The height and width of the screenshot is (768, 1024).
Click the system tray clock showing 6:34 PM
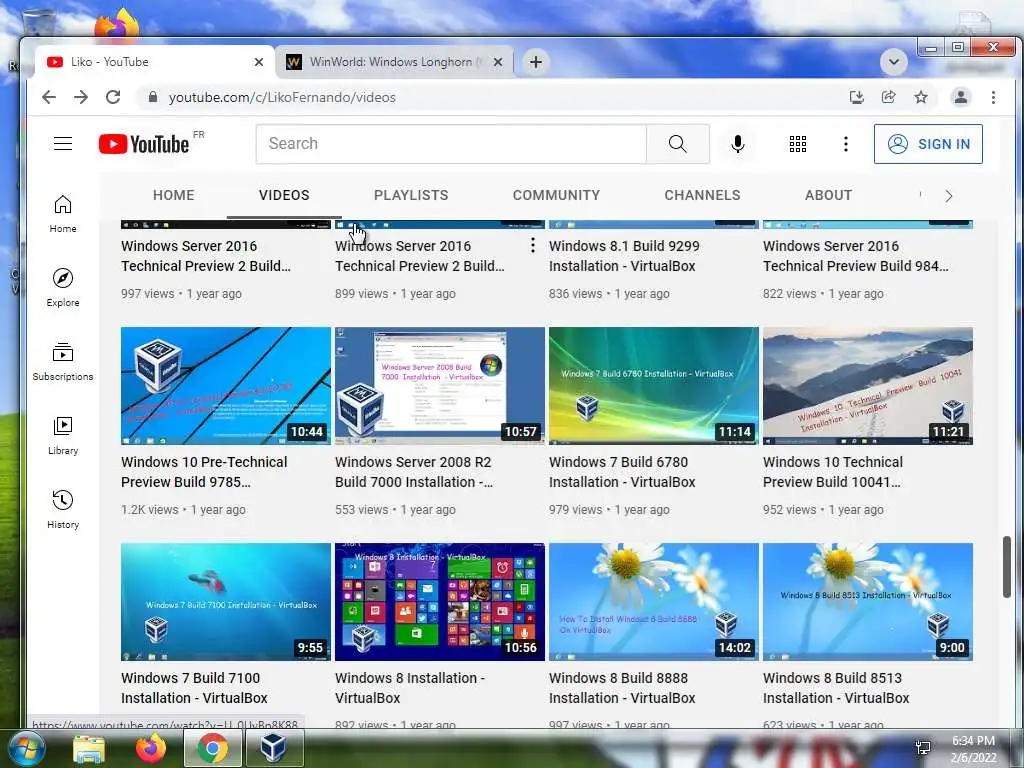[x=973, y=749]
